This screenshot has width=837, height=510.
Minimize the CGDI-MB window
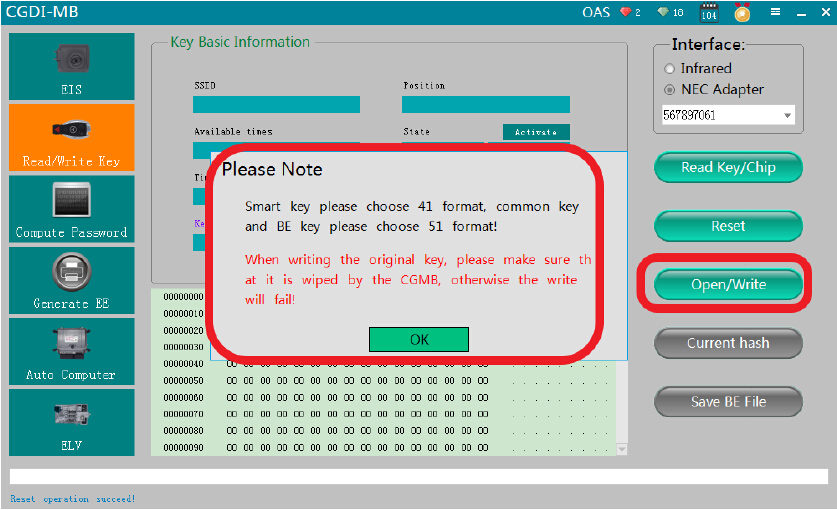click(801, 13)
